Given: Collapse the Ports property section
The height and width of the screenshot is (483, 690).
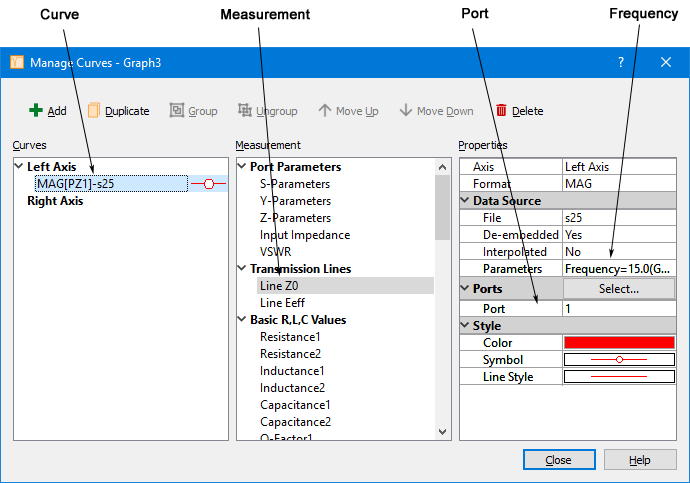Looking at the screenshot, I should point(465,288).
